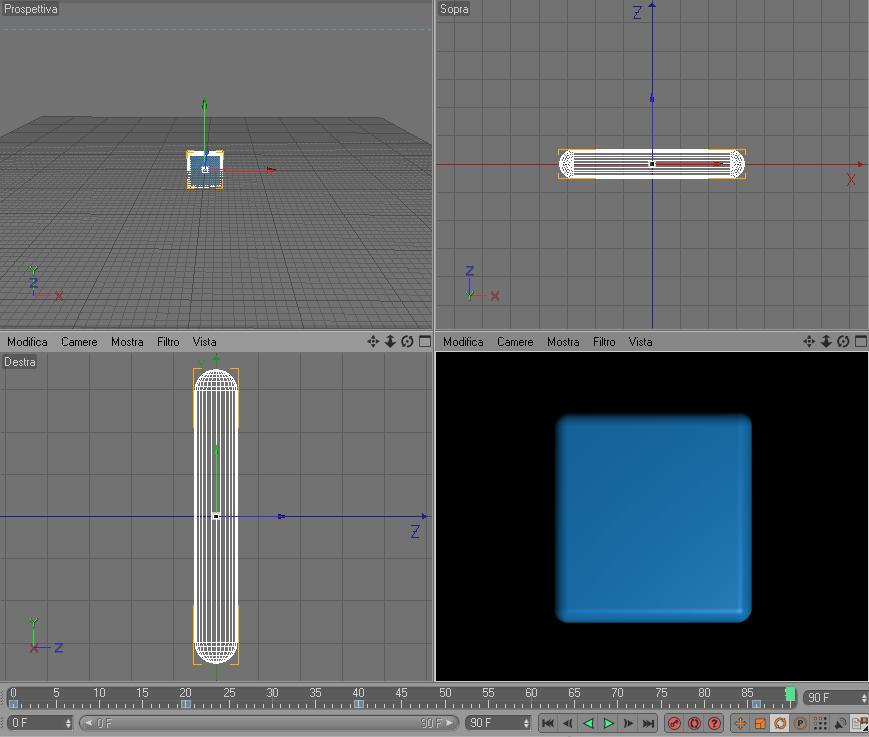Click object center point in Sopra view
Image resolution: width=869 pixels, height=737 pixels.
(652, 164)
